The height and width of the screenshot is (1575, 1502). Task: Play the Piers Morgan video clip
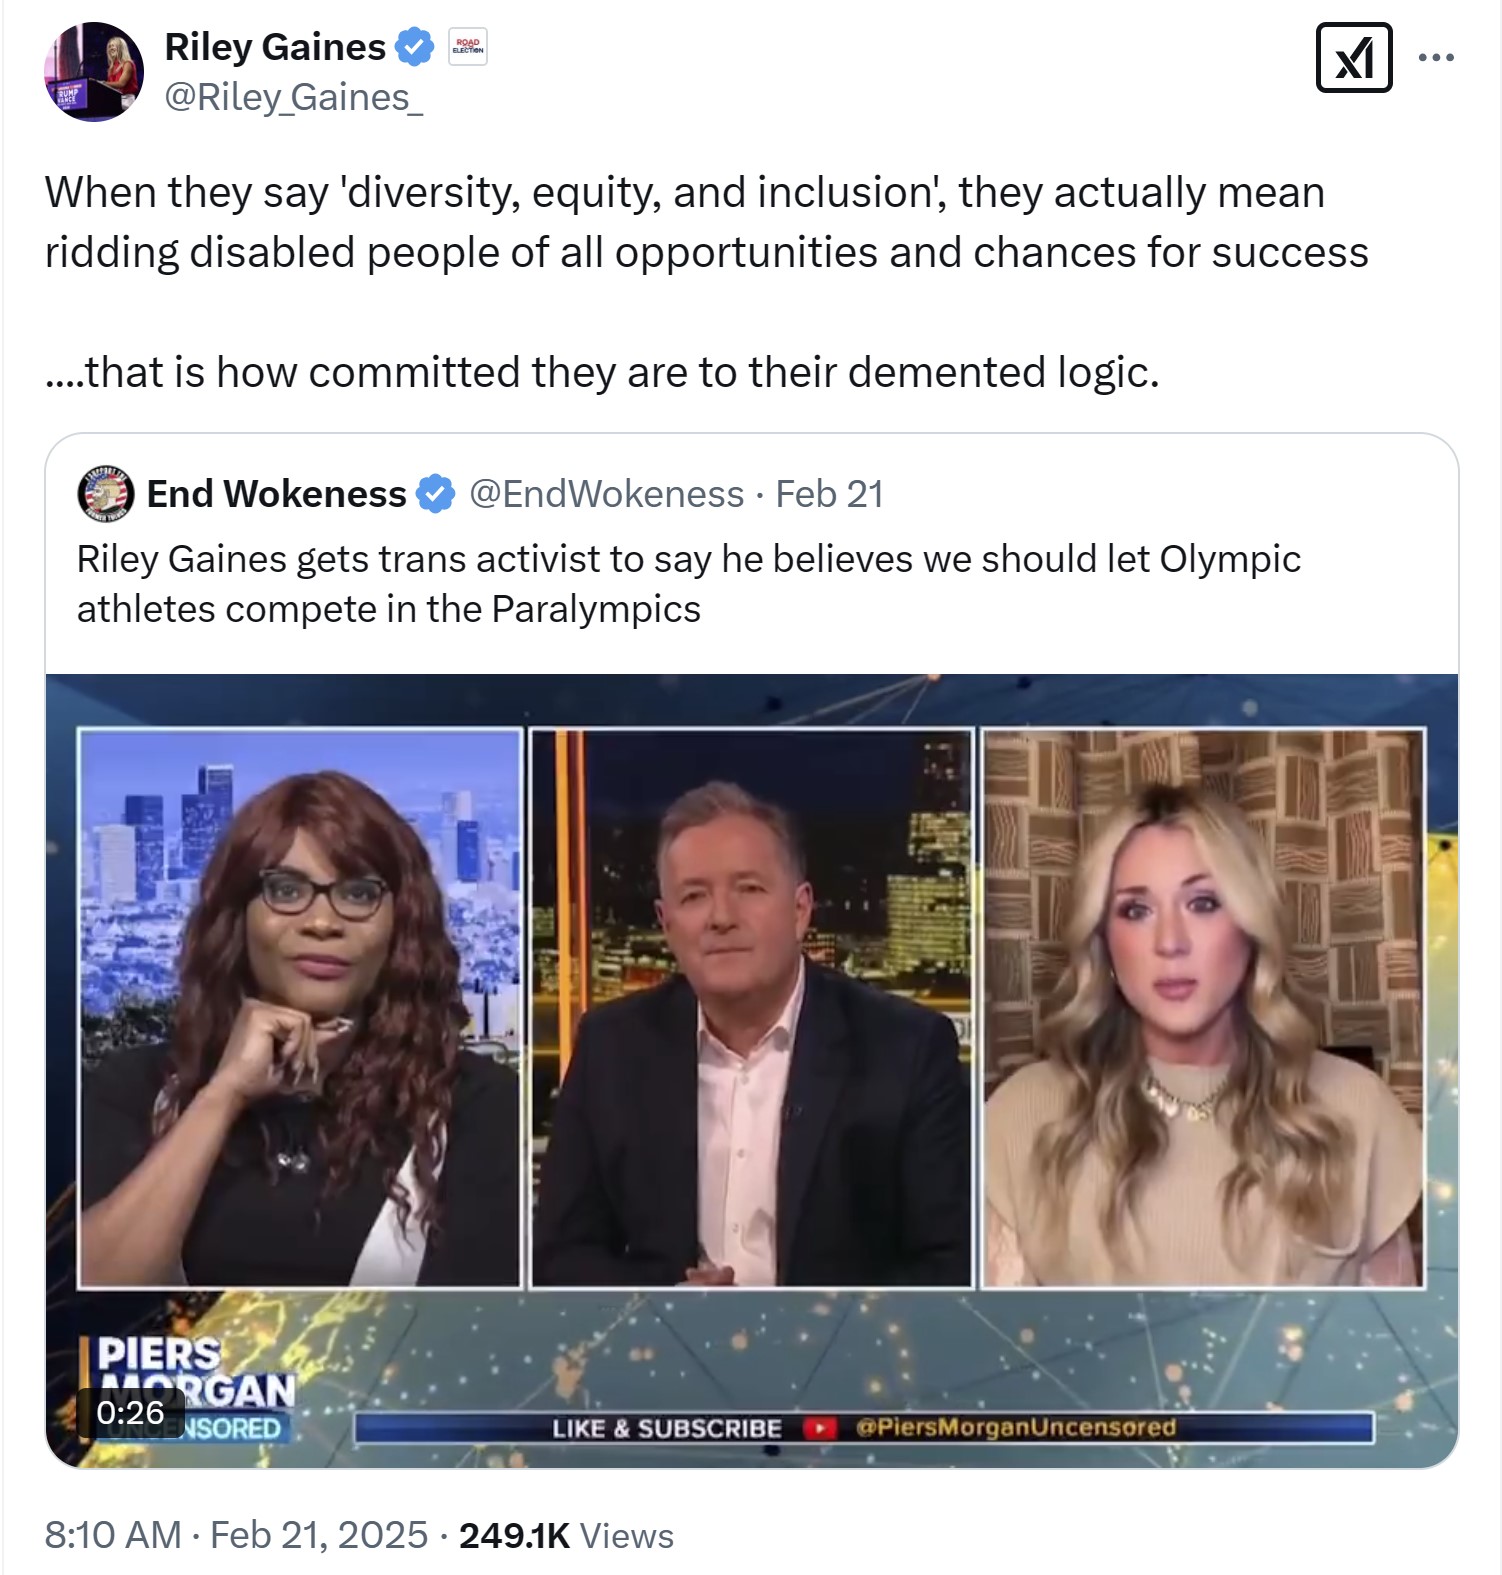coord(752,1070)
